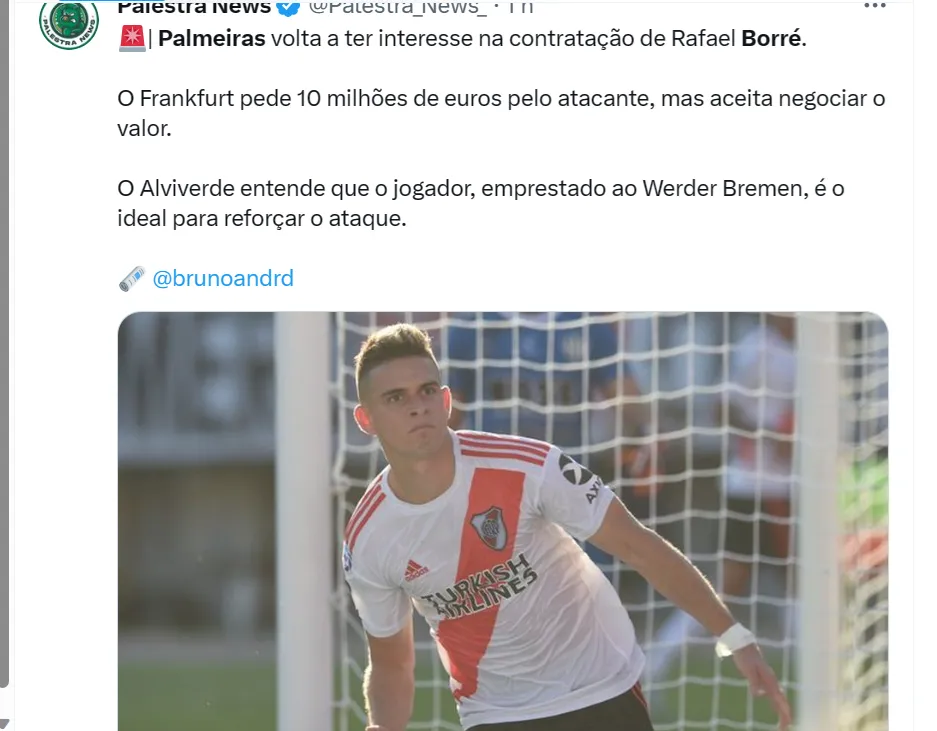Click the left vertical scrollbar
Screen dimensions: 937x731
coord(4,344)
